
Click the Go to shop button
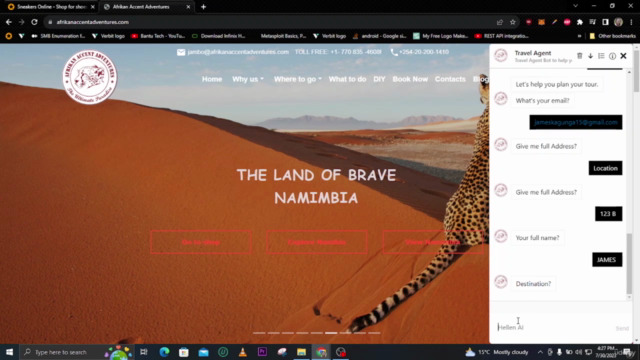201,242
